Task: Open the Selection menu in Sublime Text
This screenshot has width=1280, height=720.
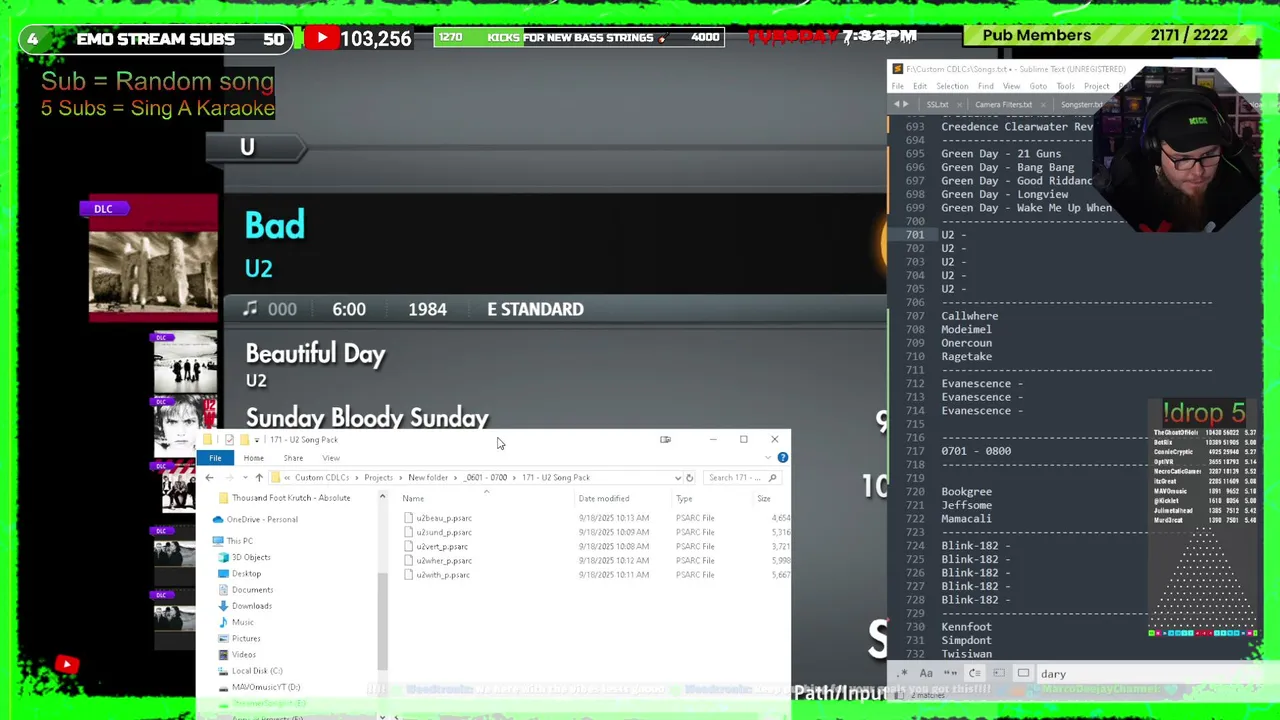Action: tap(952, 86)
